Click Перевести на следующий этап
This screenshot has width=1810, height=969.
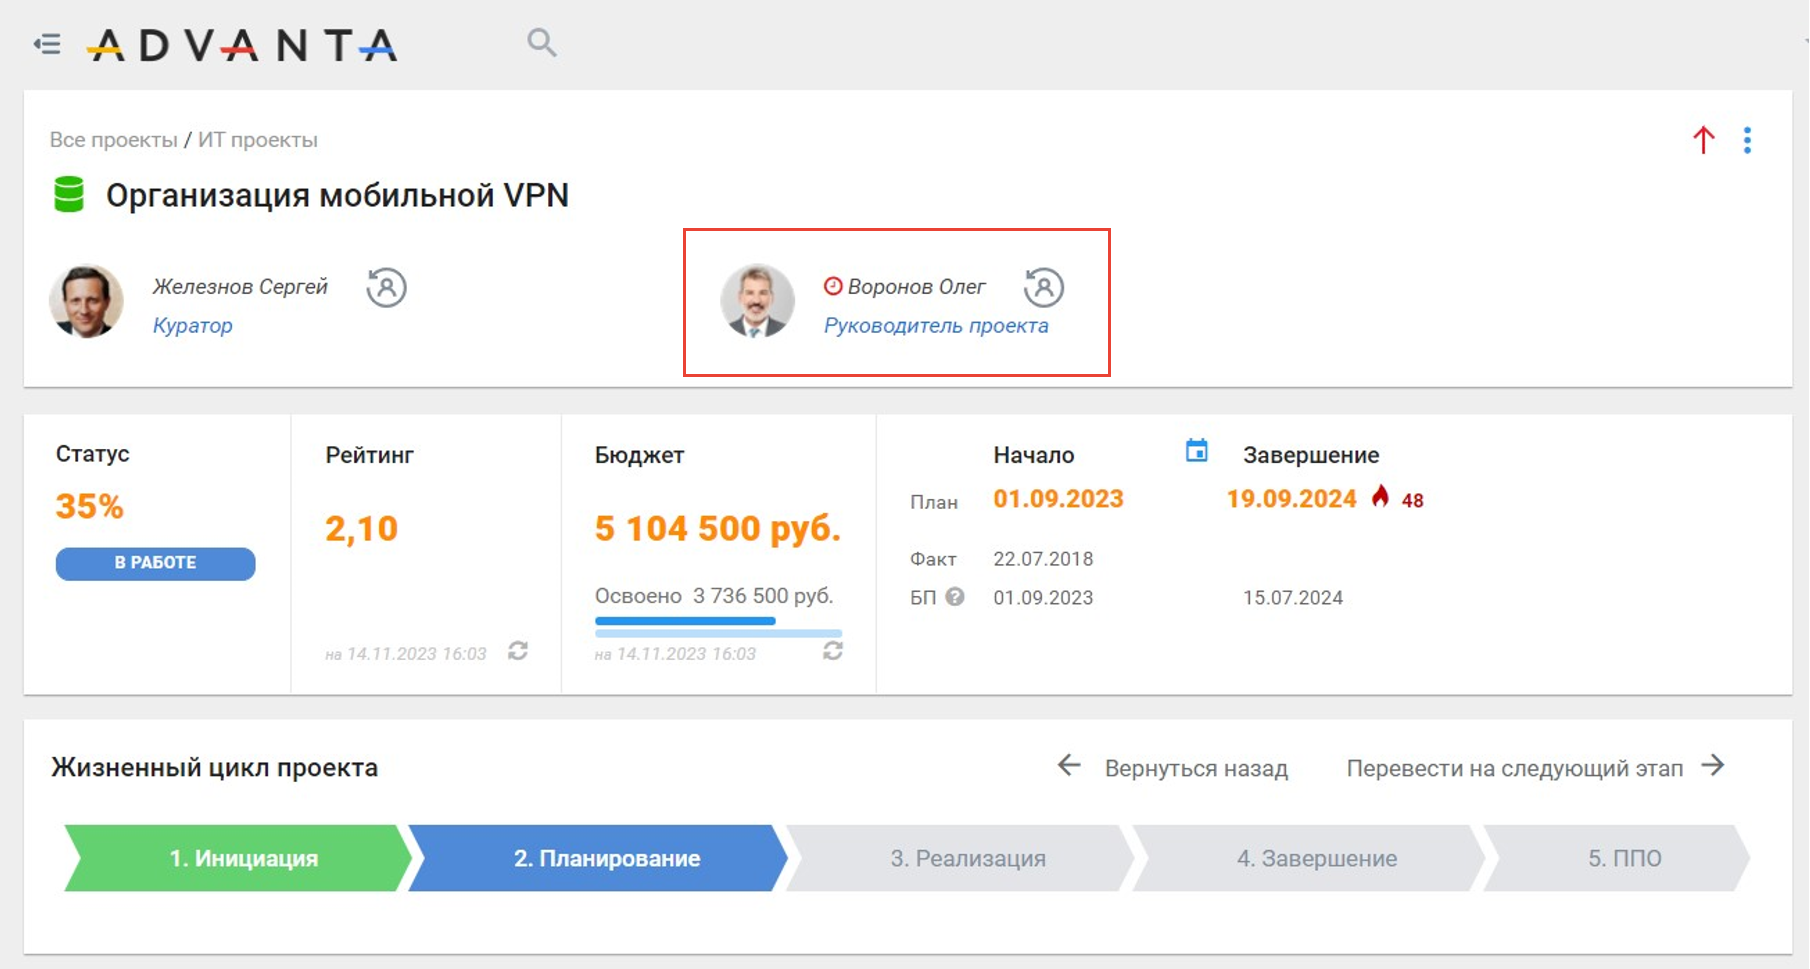(1535, 768)
